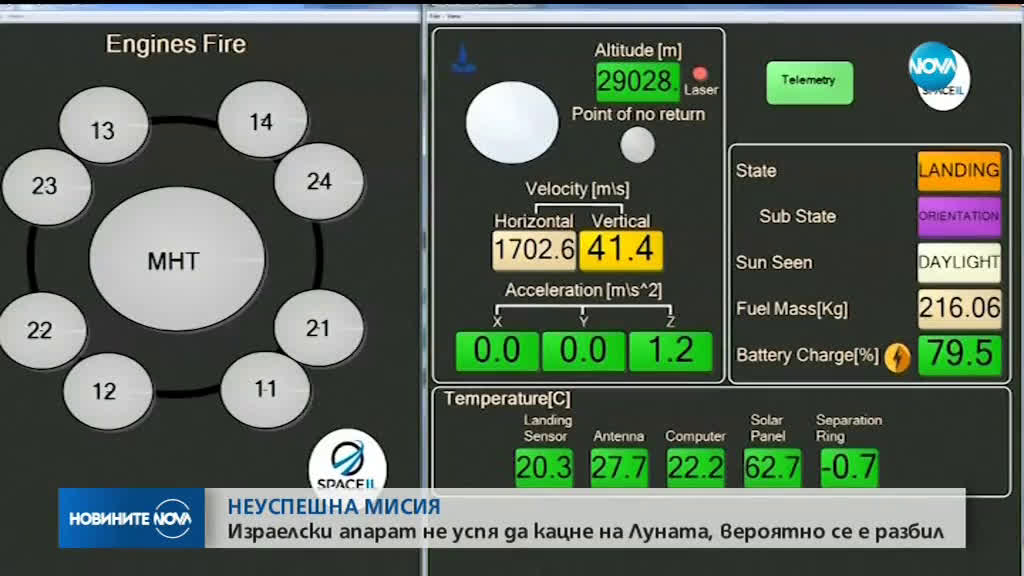Open the Telemetry button

[x=809, y=82]
